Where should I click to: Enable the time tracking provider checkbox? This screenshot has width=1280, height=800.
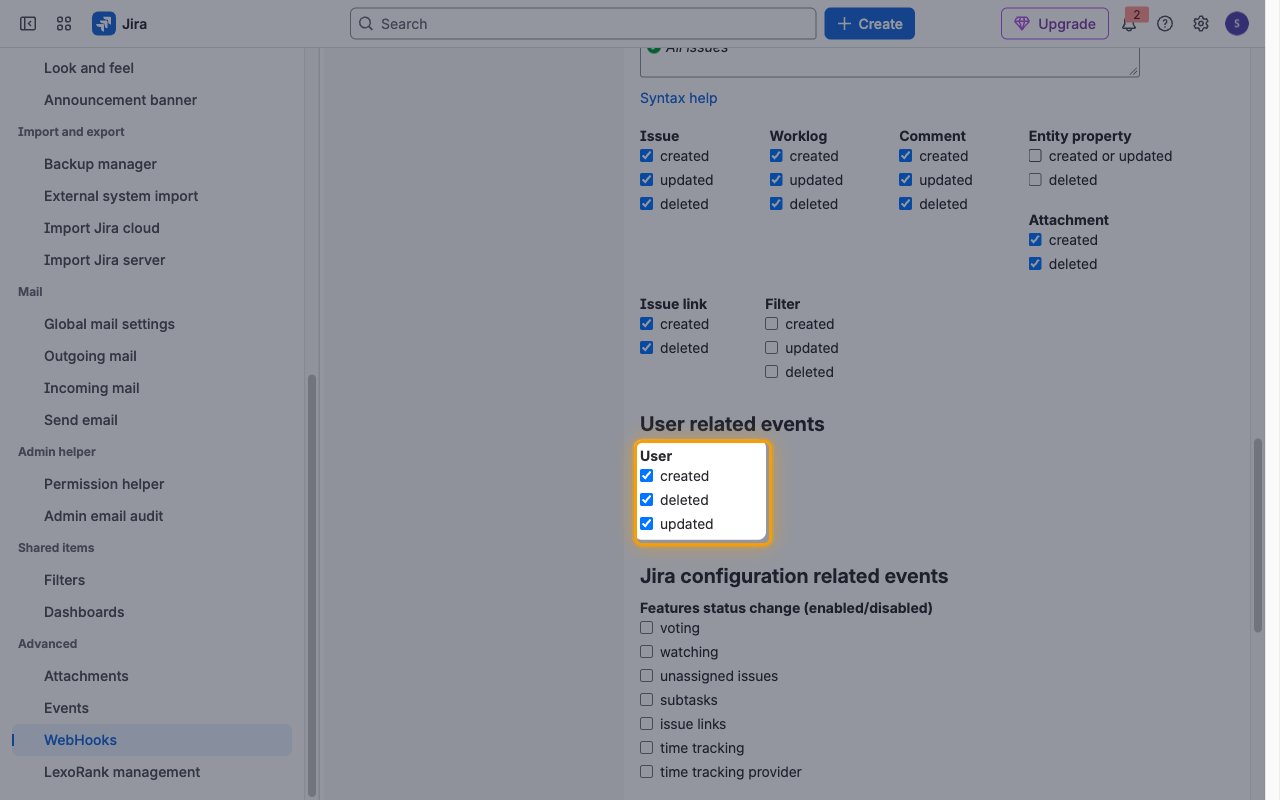[x=646, y=772]
